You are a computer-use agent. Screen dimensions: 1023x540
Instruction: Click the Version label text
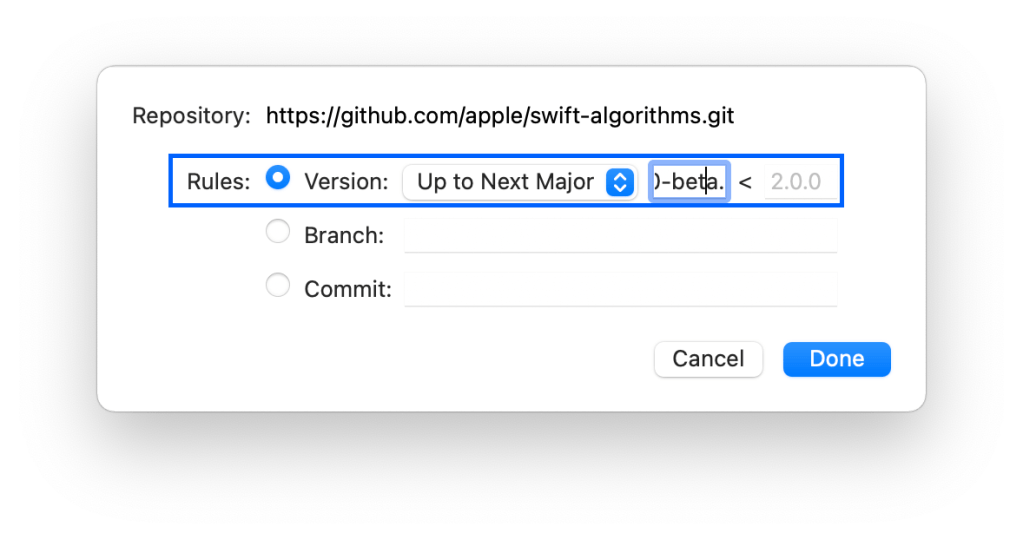345,182
